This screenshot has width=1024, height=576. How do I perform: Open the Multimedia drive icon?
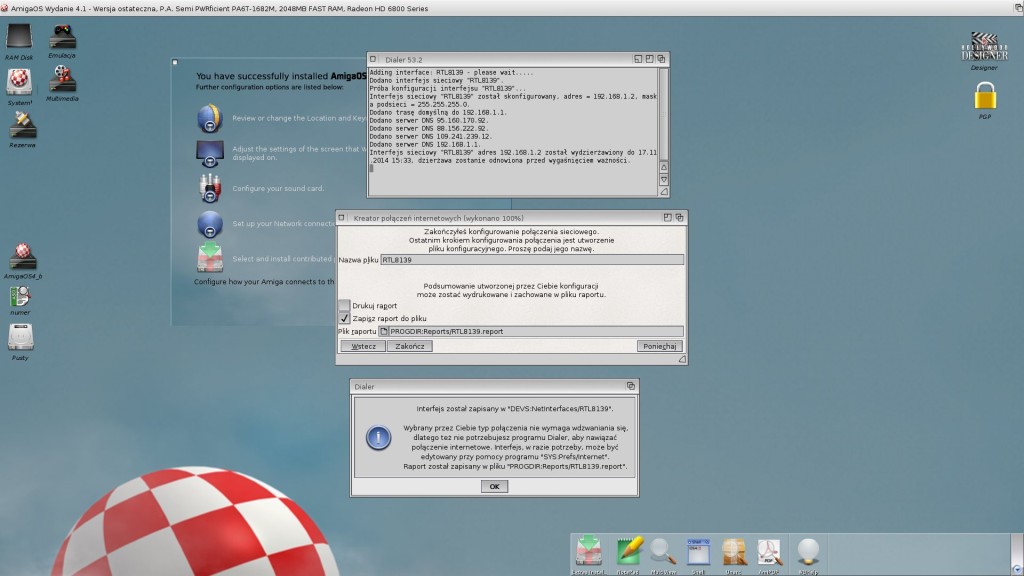(62, 79)
